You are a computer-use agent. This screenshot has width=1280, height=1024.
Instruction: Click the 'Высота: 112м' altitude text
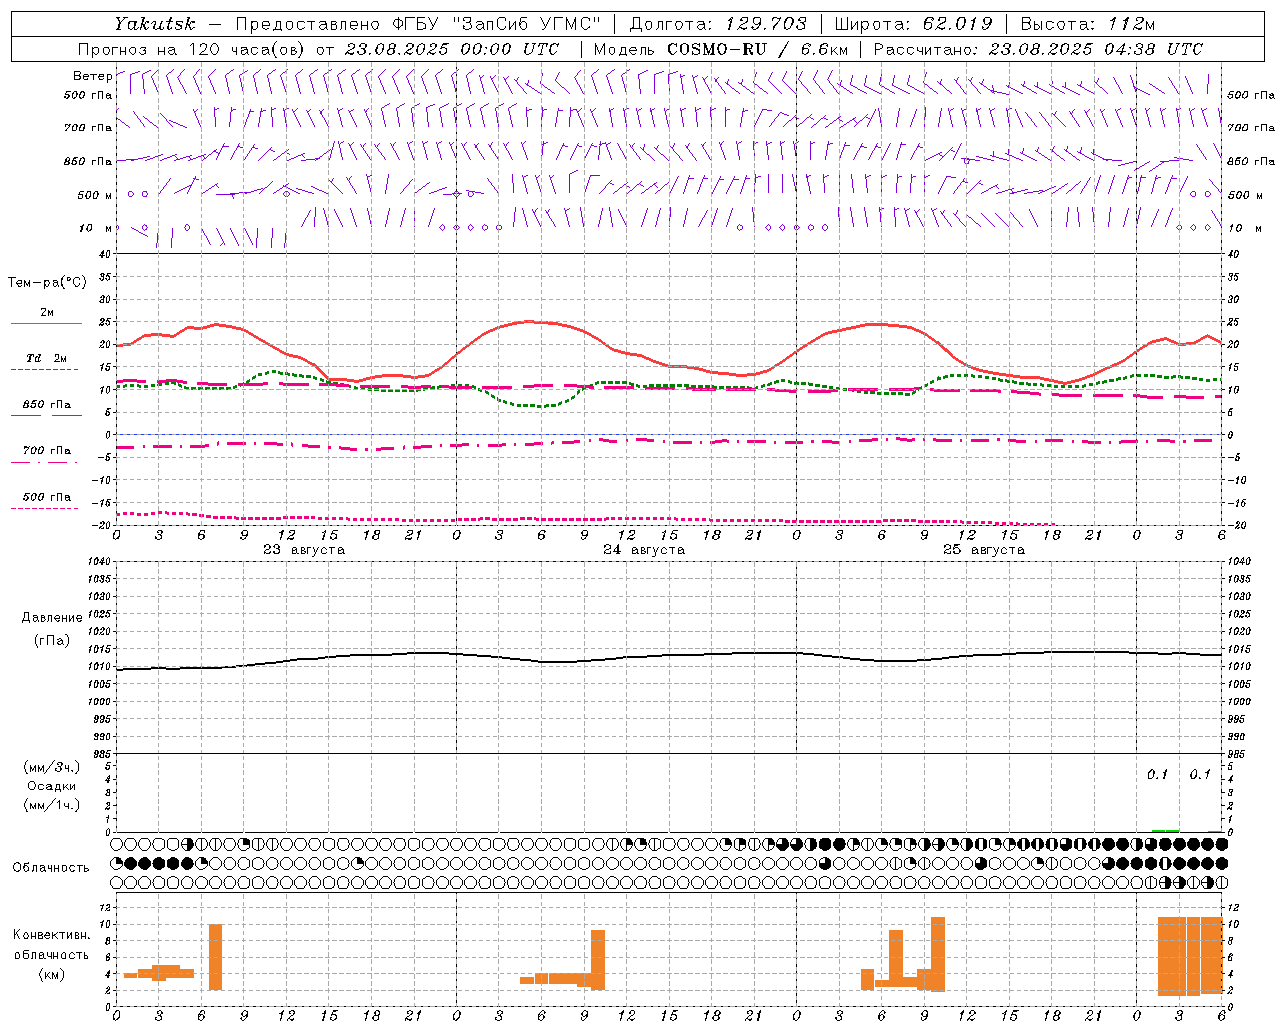pyautogui.click(x=1089, y=24)
